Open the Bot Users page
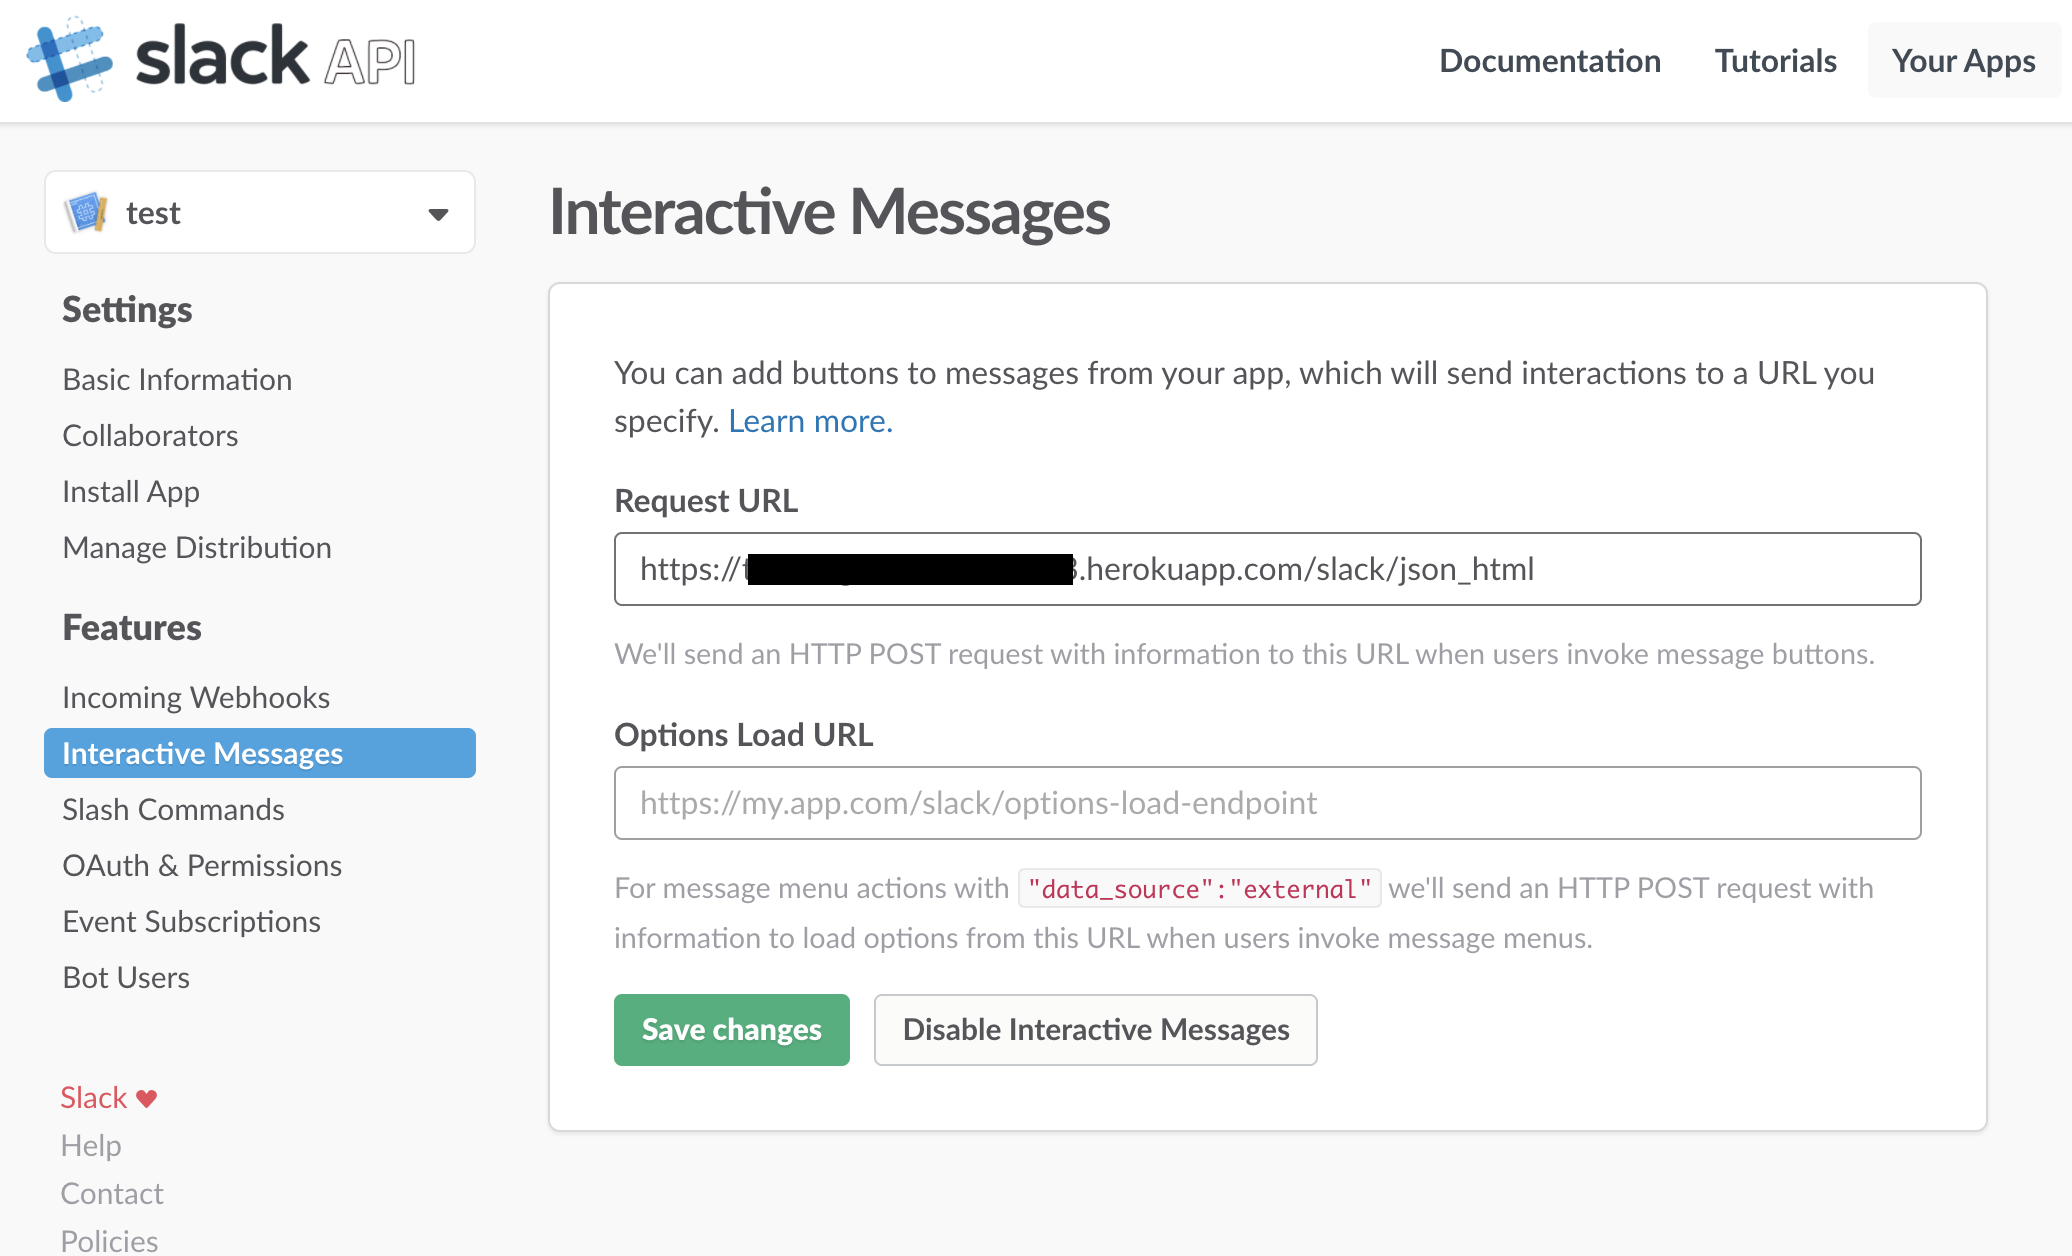Image resolution: width=2072 pixels, height=1256 pixels. tap(126, 977)
